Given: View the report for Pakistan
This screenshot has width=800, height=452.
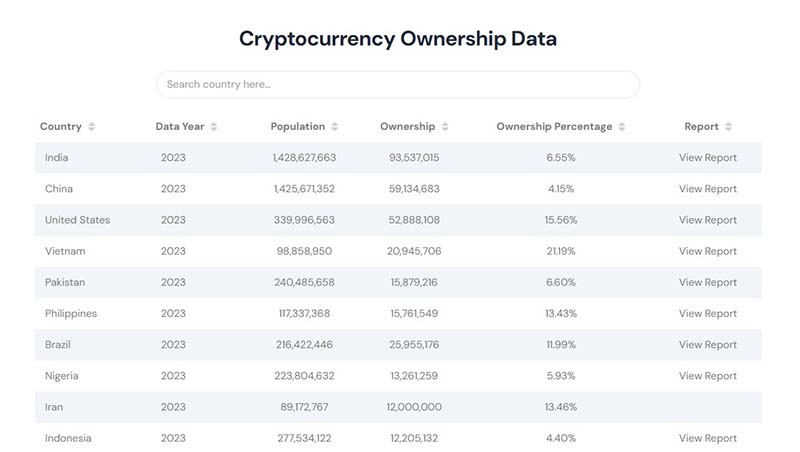Looking at the screenshot, I should tap(707, 282).
